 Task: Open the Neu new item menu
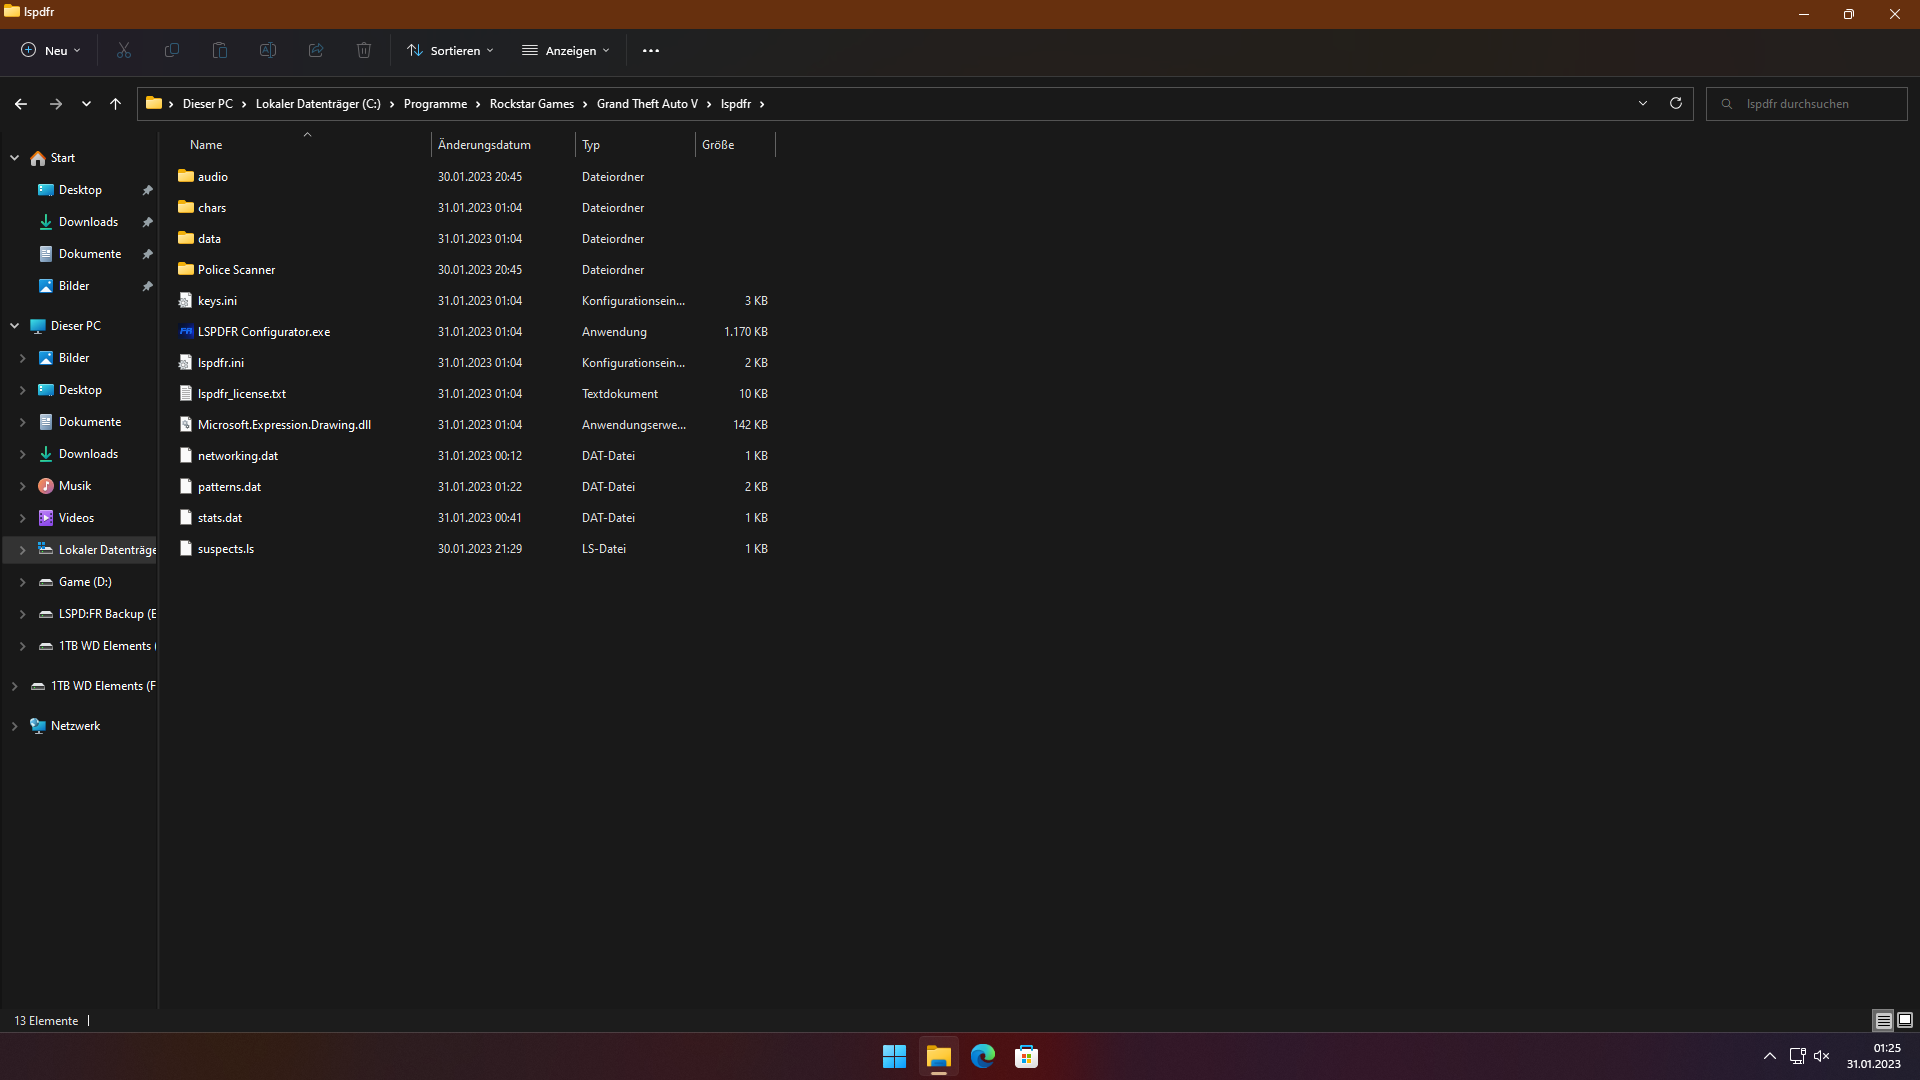click(x=50, y=50)
